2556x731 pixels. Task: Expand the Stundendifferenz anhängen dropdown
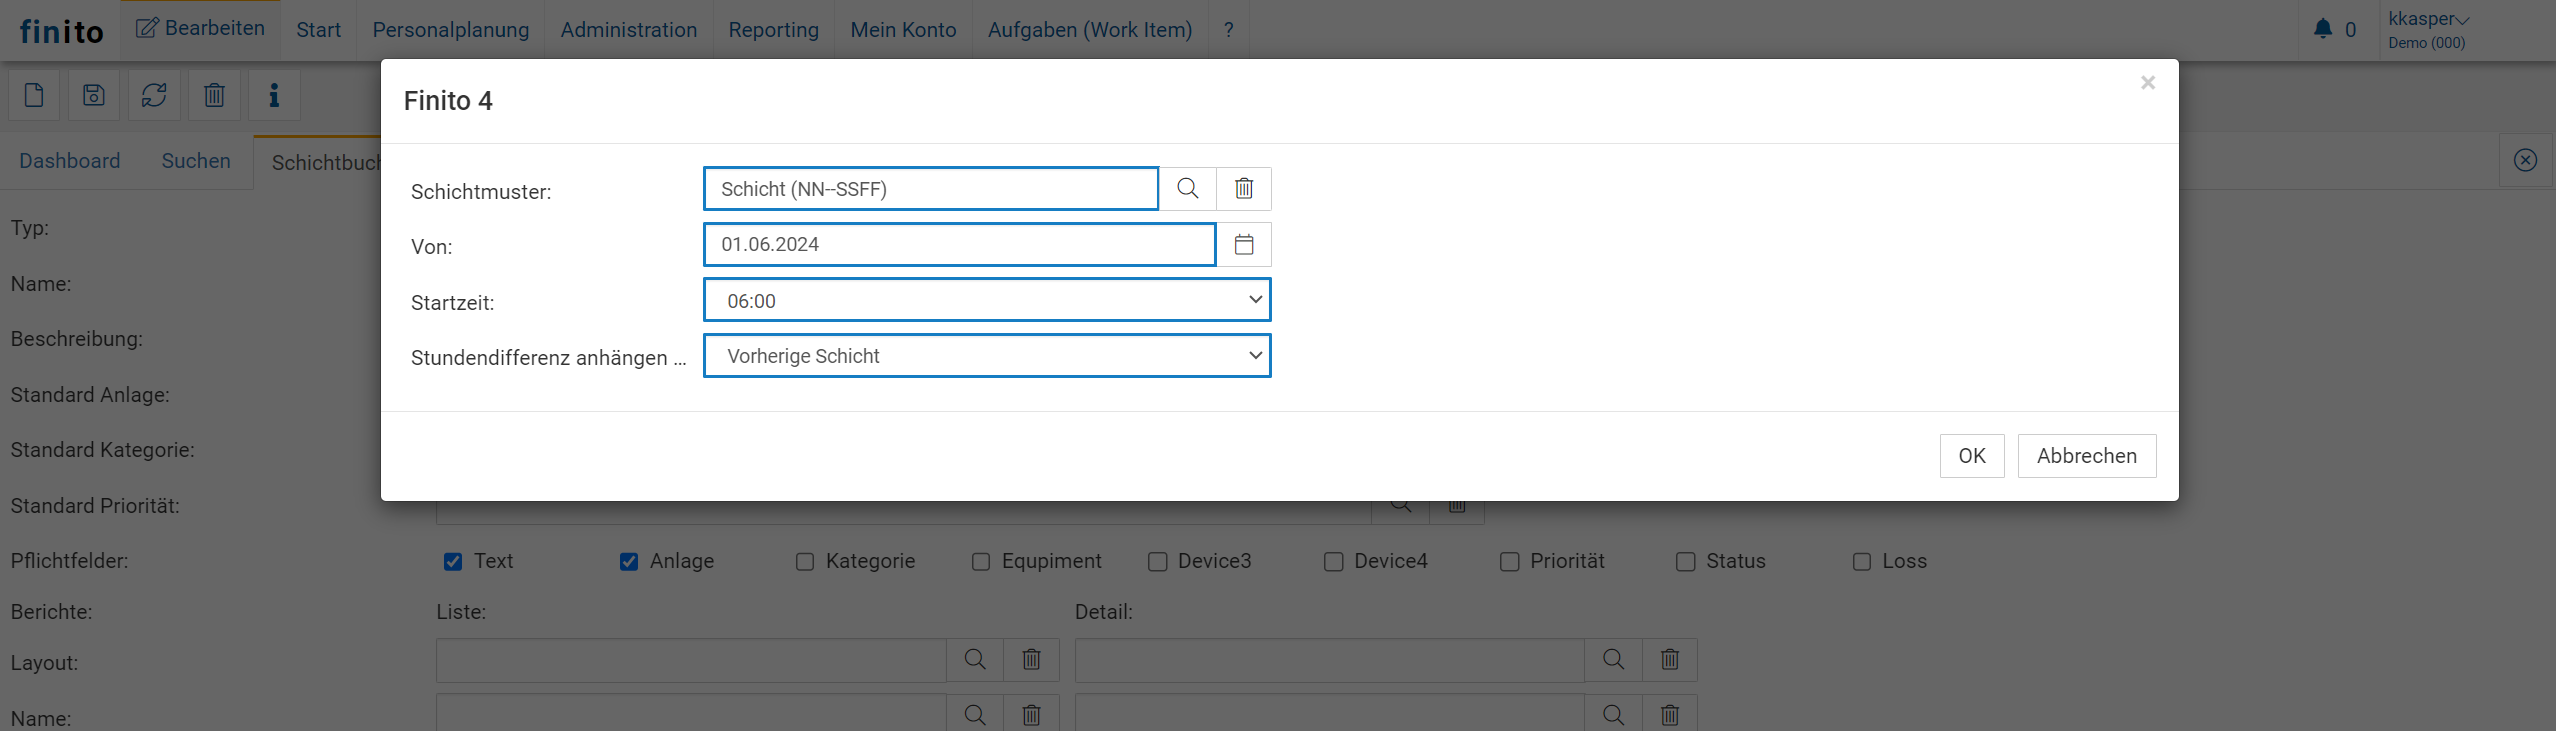coord(986,356)
